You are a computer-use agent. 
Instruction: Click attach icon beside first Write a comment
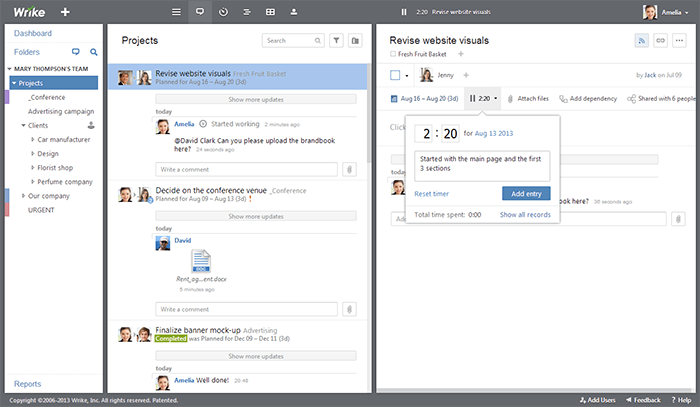point(350,170)
